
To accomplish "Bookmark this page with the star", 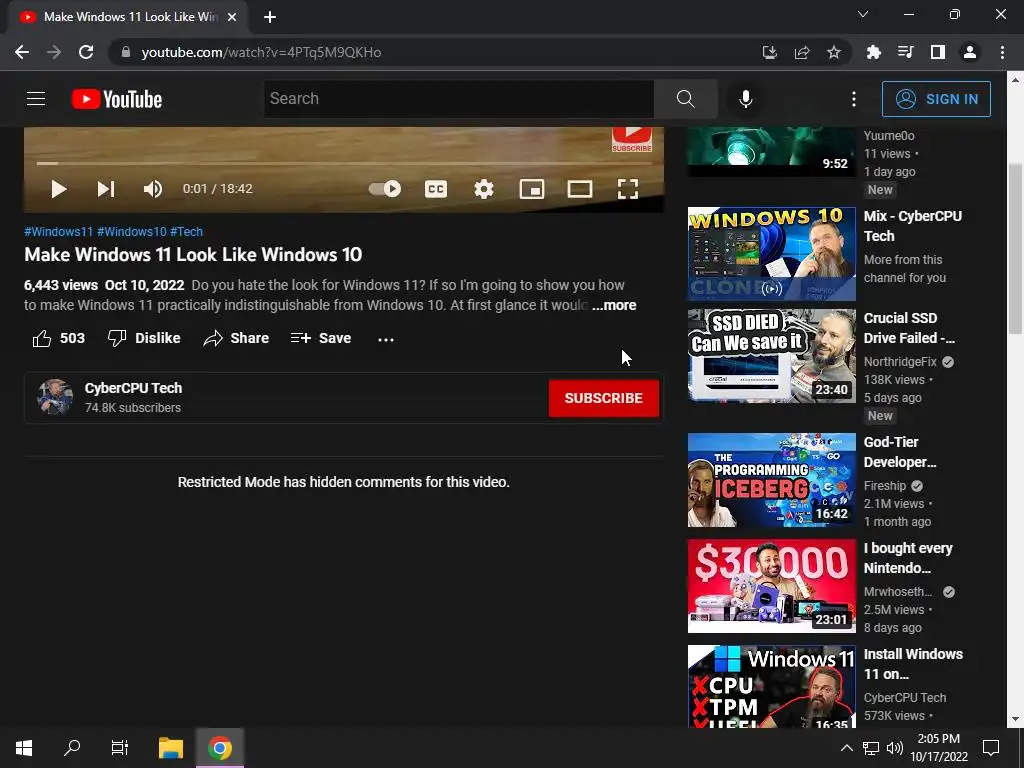I will tap(834, 52).
